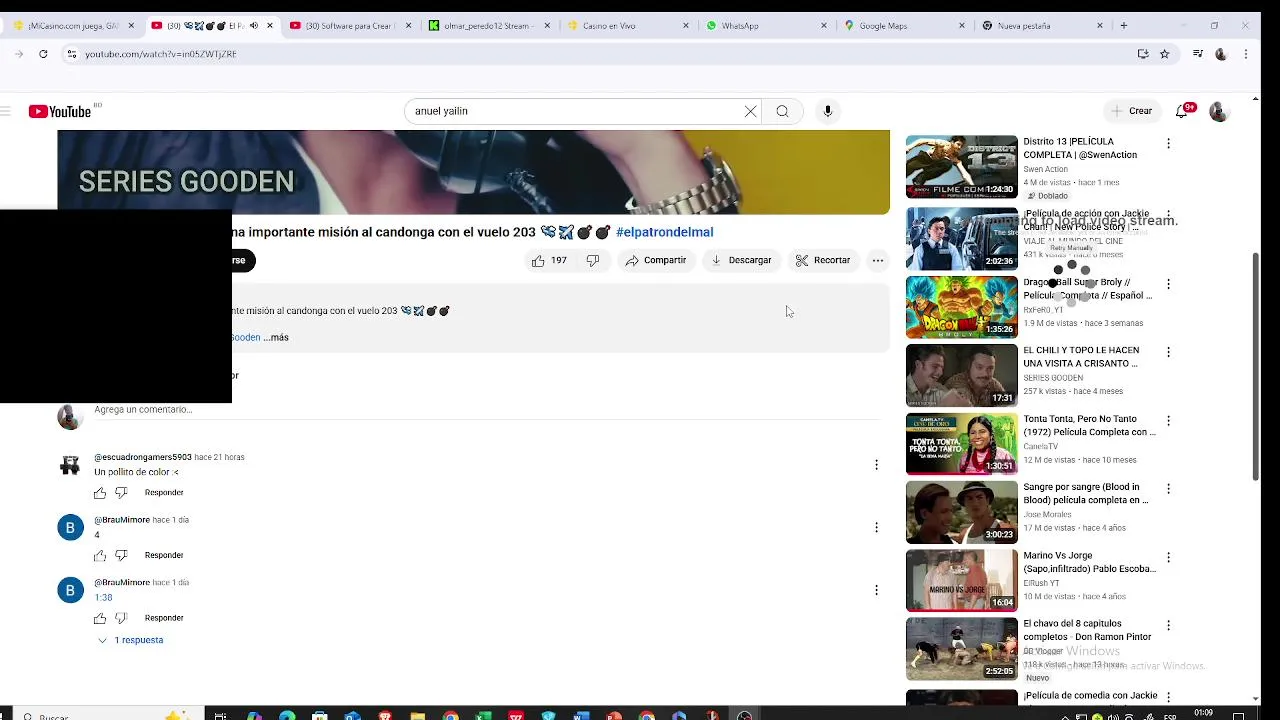The width and height of the screenshot is (1280, 720).
Task: Switch to olmar_peredo12 Stream tab
Action: coord(488,25)
